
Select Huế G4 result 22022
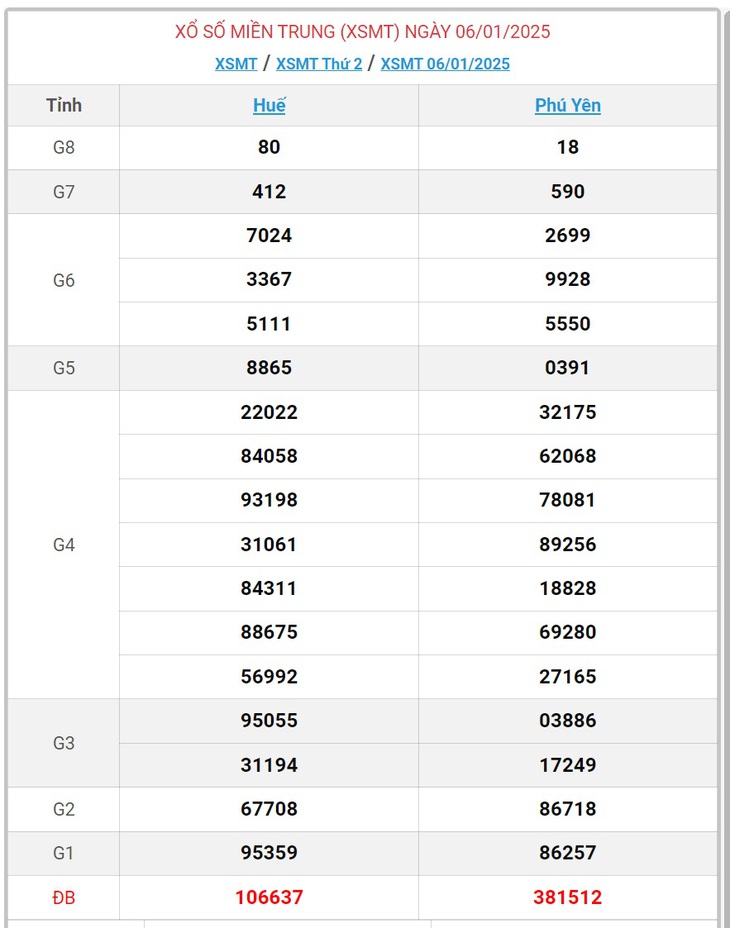pyautogui.click(x=269, y=412)
